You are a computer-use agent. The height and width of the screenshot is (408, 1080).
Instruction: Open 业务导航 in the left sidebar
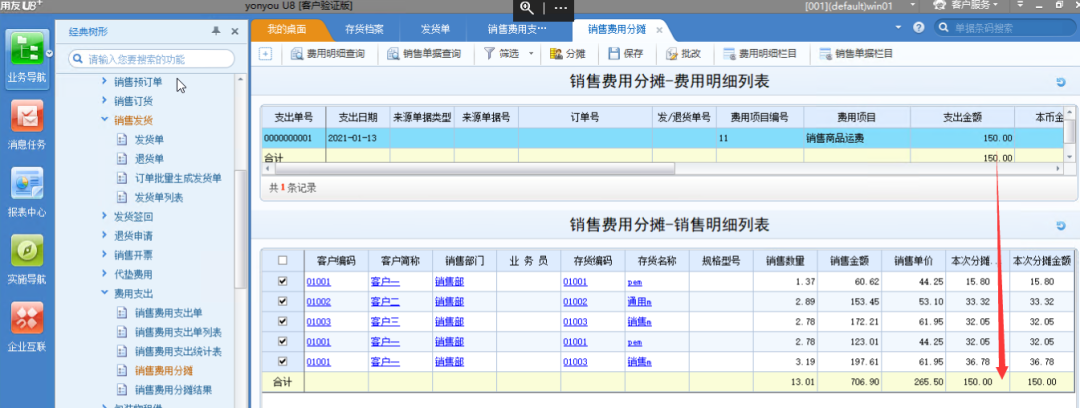pyautogui.click(x=27, y=58)
